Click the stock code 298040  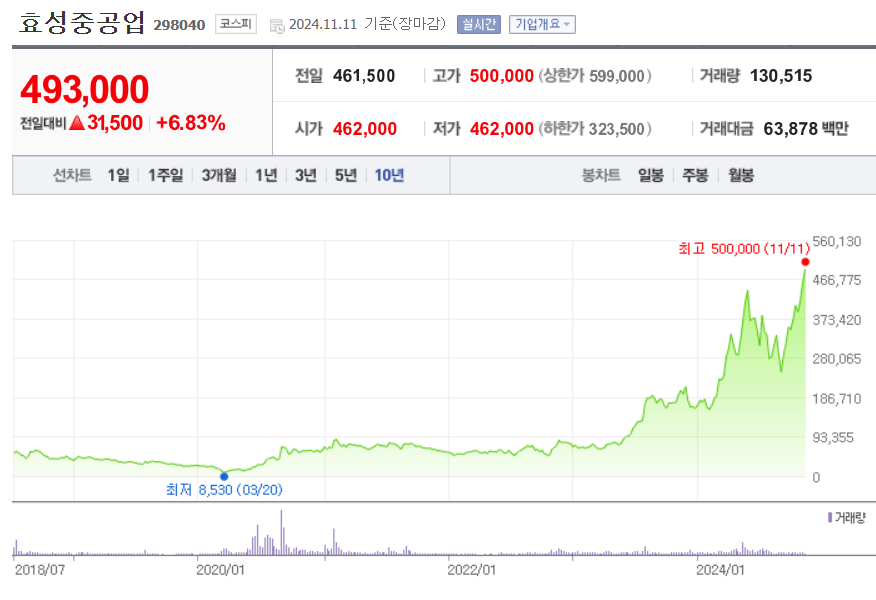[x=179, y=25]
